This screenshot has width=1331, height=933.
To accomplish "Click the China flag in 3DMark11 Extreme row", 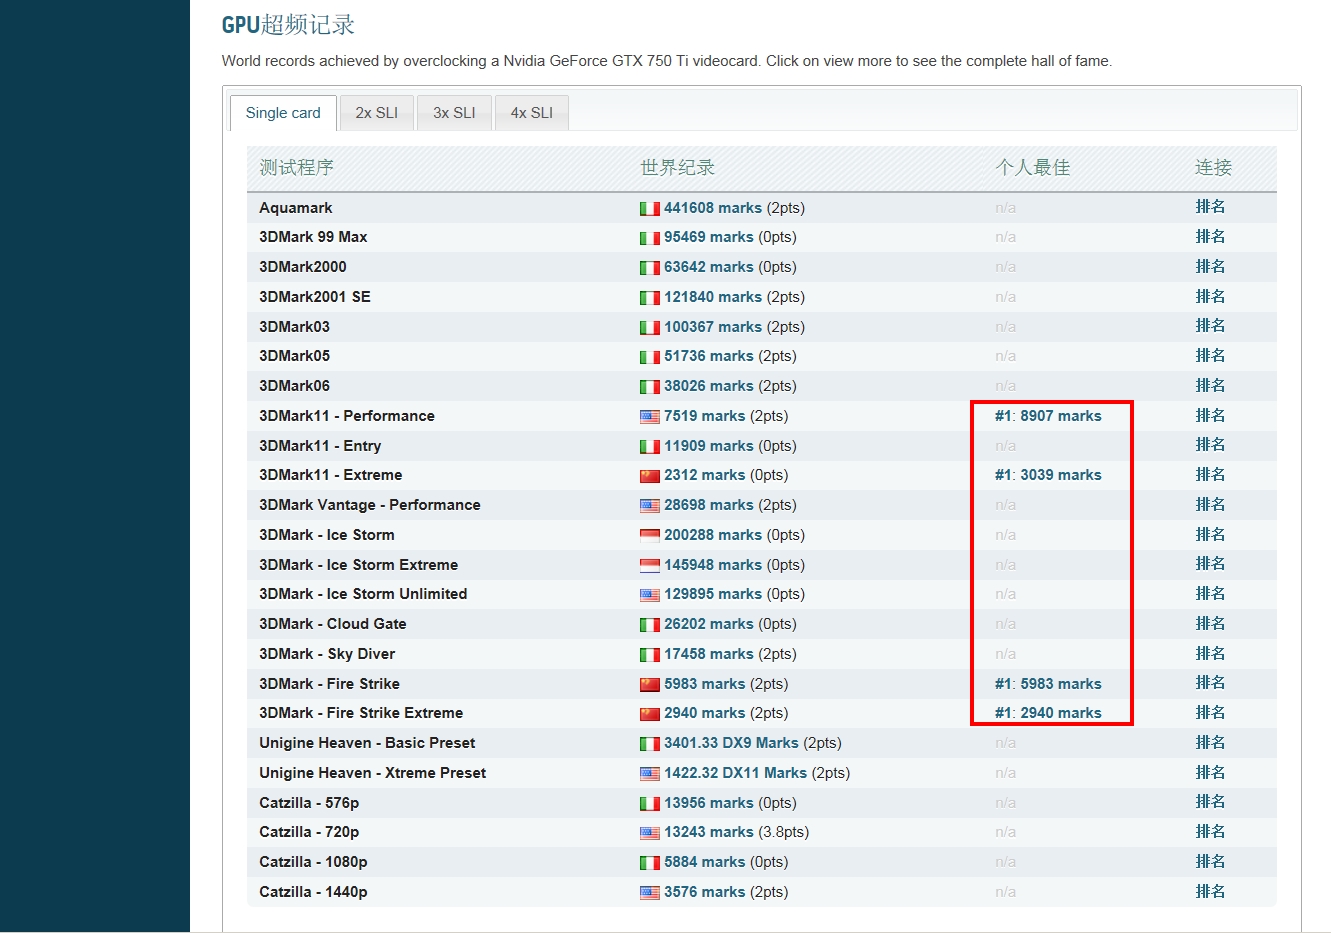I will tap(649, 476).
